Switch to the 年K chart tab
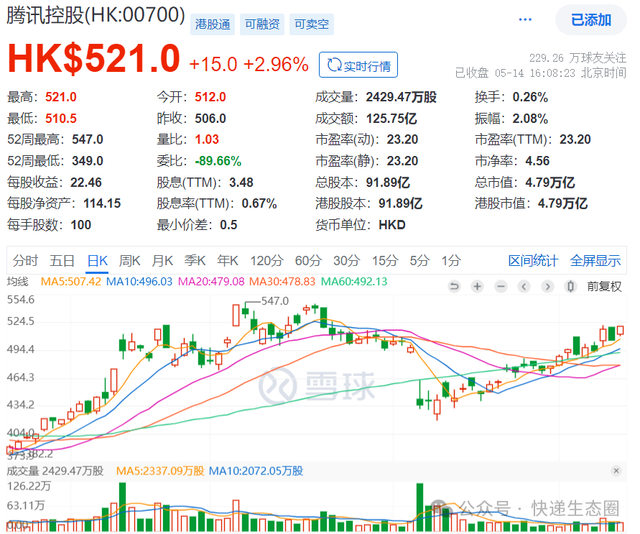 coord(227,260)
